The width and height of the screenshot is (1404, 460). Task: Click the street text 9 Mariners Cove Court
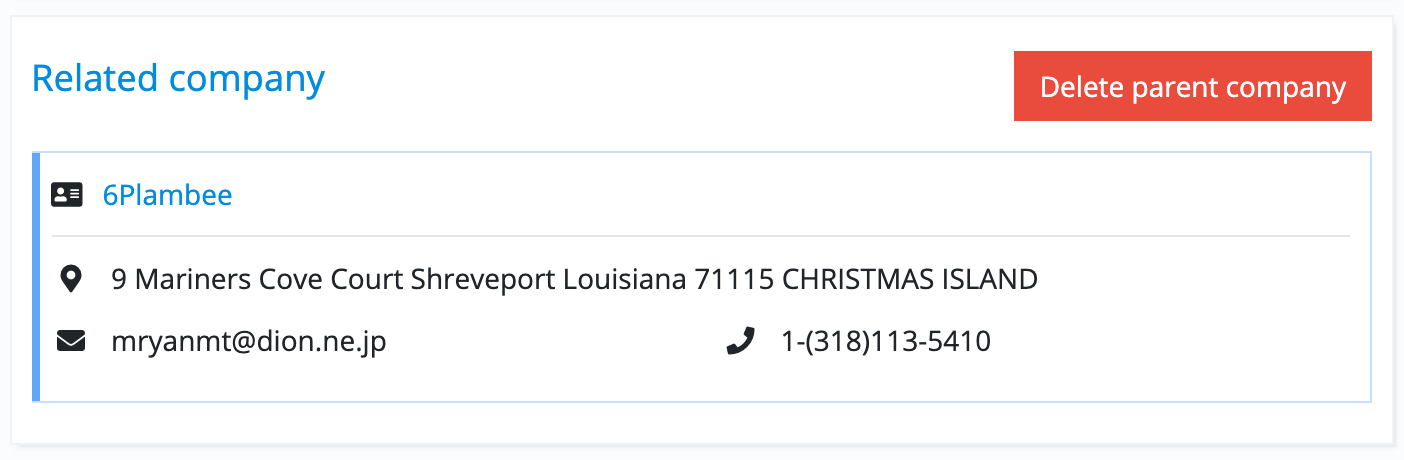click(x=259, y=279)
